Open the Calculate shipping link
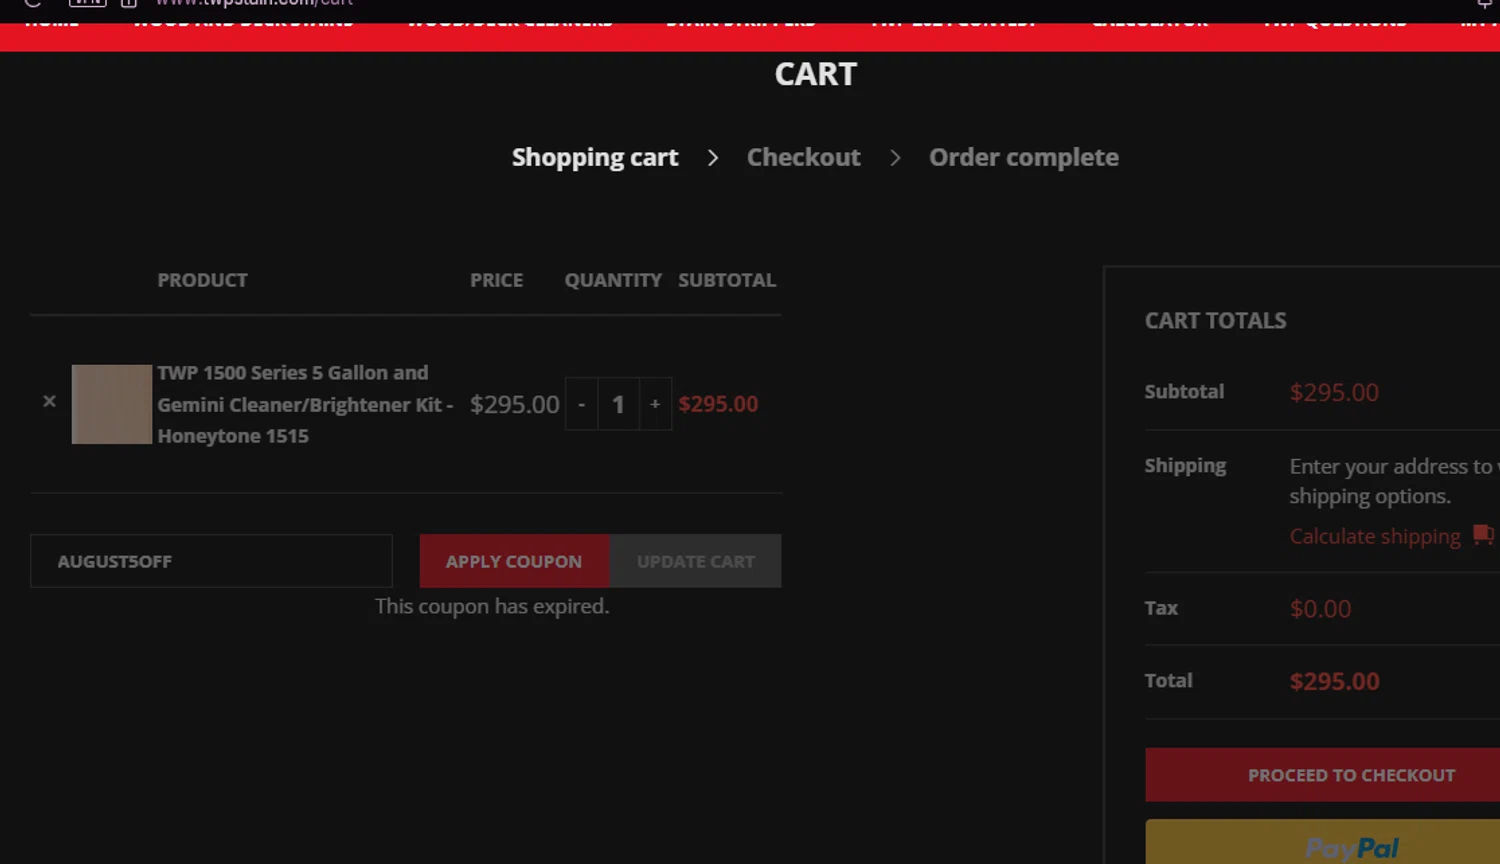This screenshot has width=1500, height=864. pos(1375,537)
